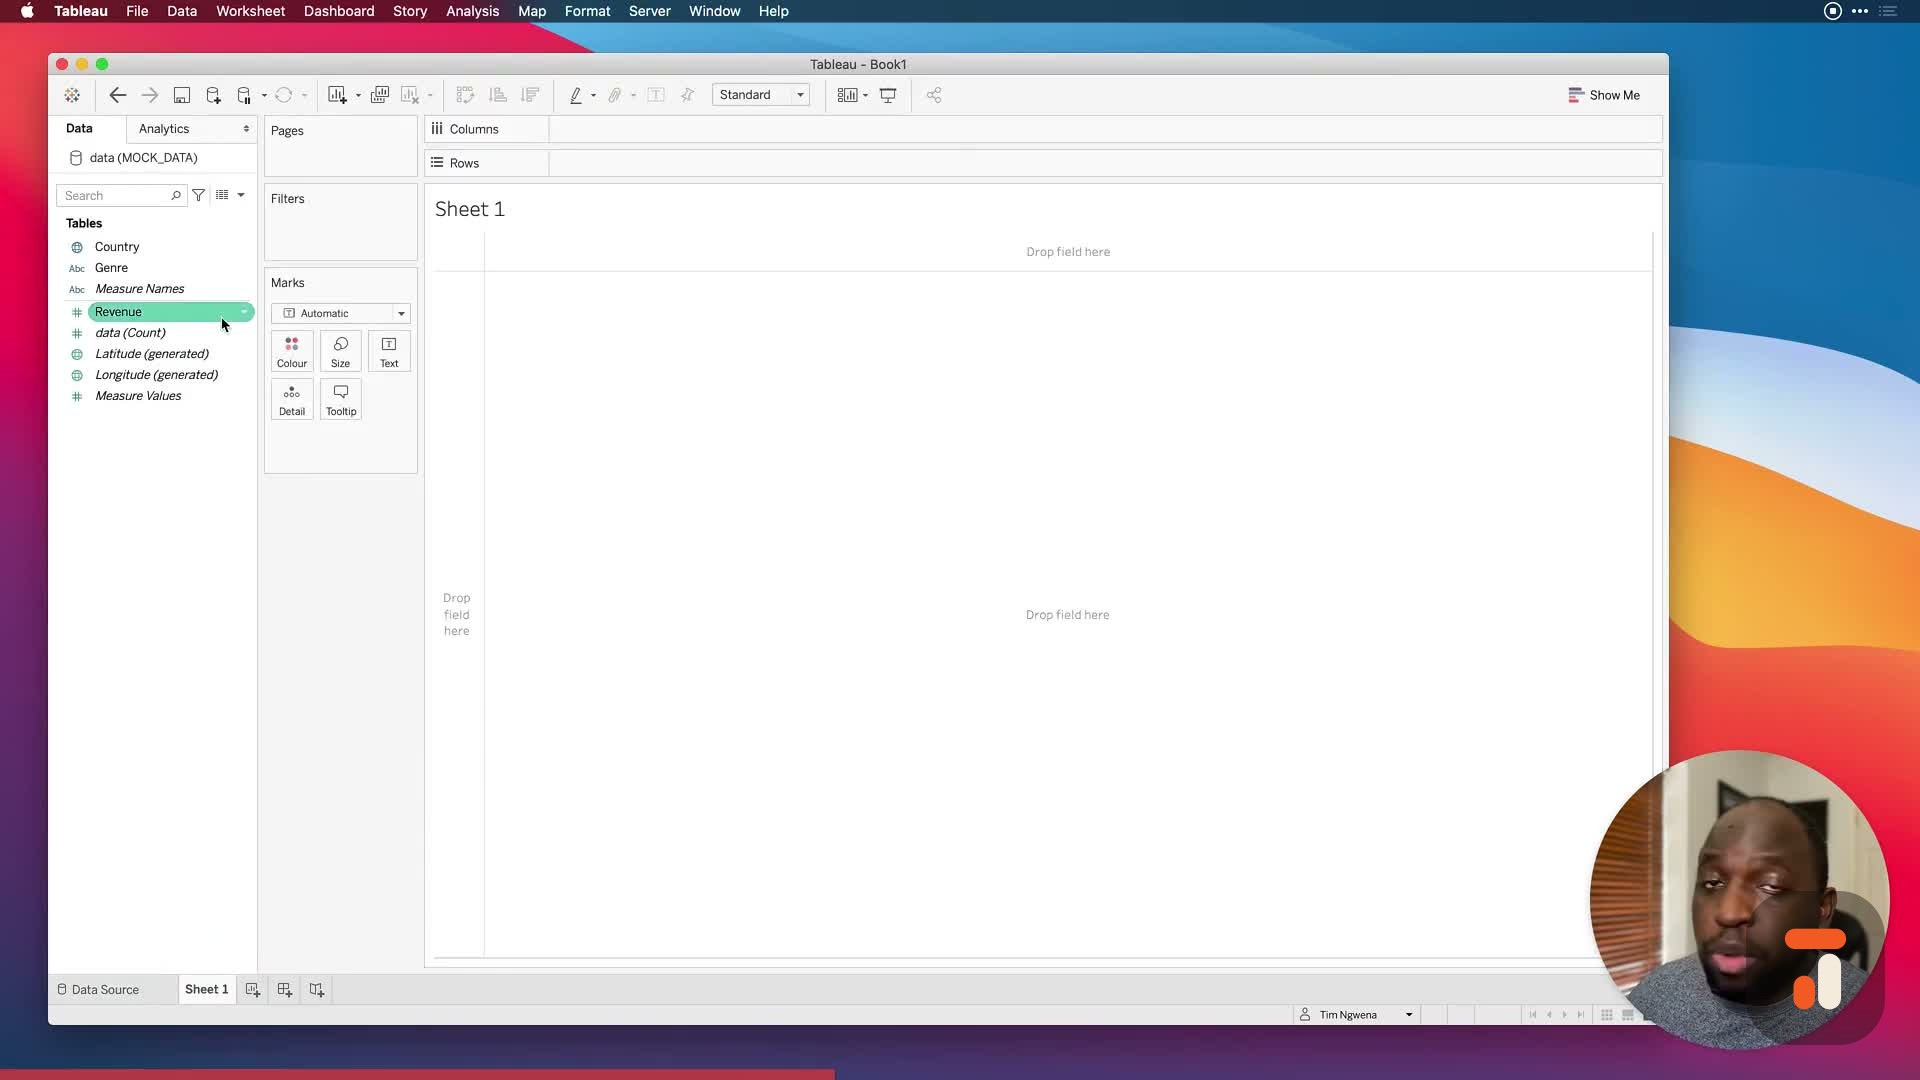Click the Sort descending icon
1920x1080 pixels.
pos(530,95)
